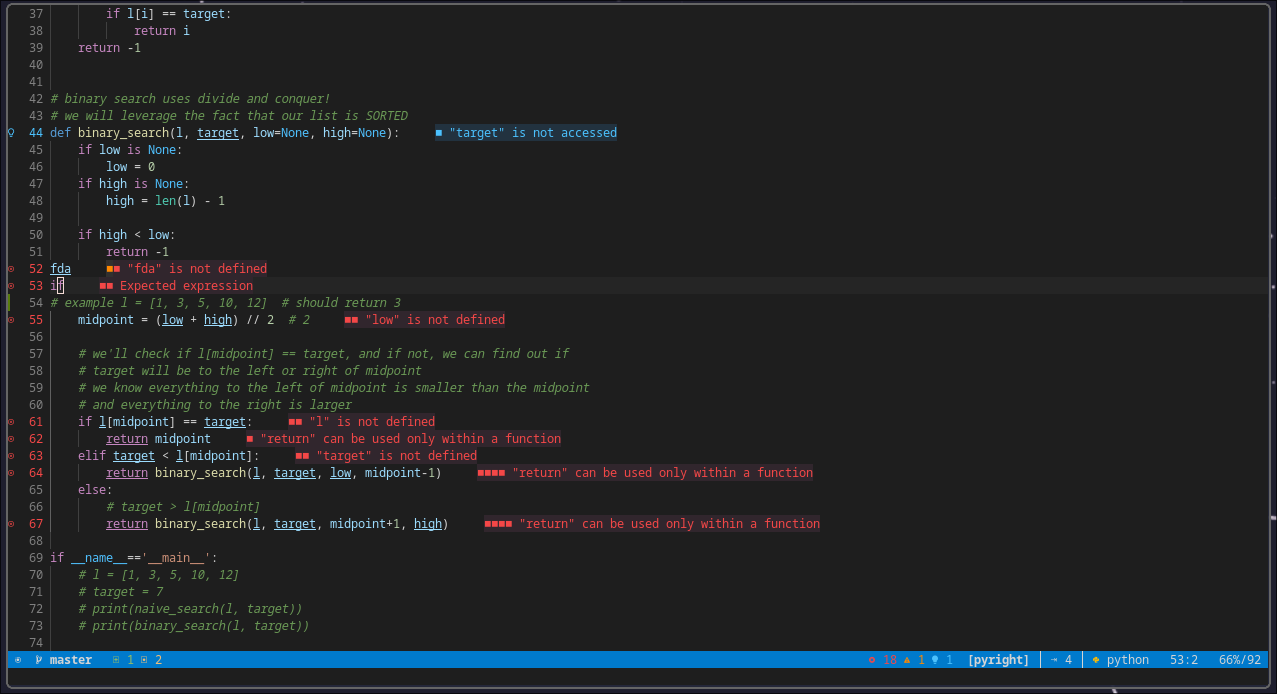The image size is (1277, 694).
Task: Click the git added-lines icon showing 1
Action: (x=116, y=660)
